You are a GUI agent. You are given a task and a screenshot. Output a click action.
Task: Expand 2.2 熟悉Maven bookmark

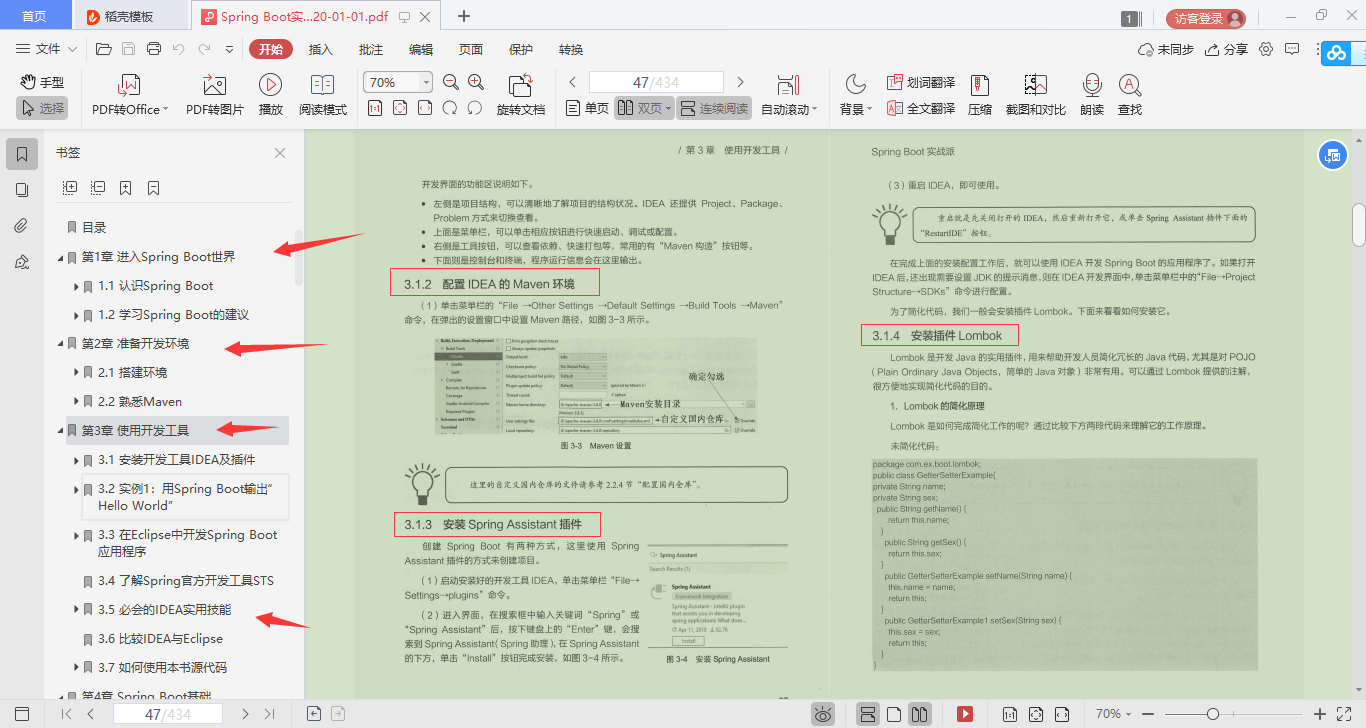77,402
